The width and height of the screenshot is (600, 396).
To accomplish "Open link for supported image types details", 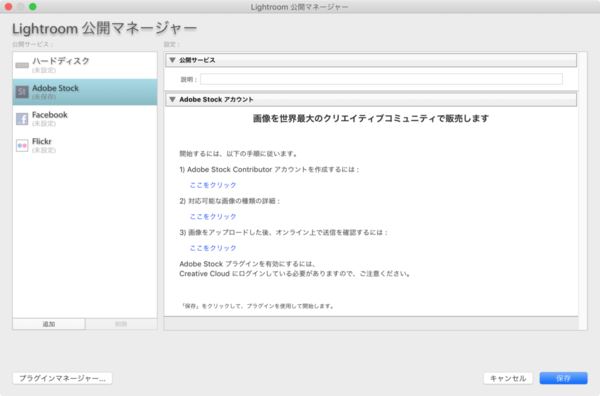I will point(213,217).
